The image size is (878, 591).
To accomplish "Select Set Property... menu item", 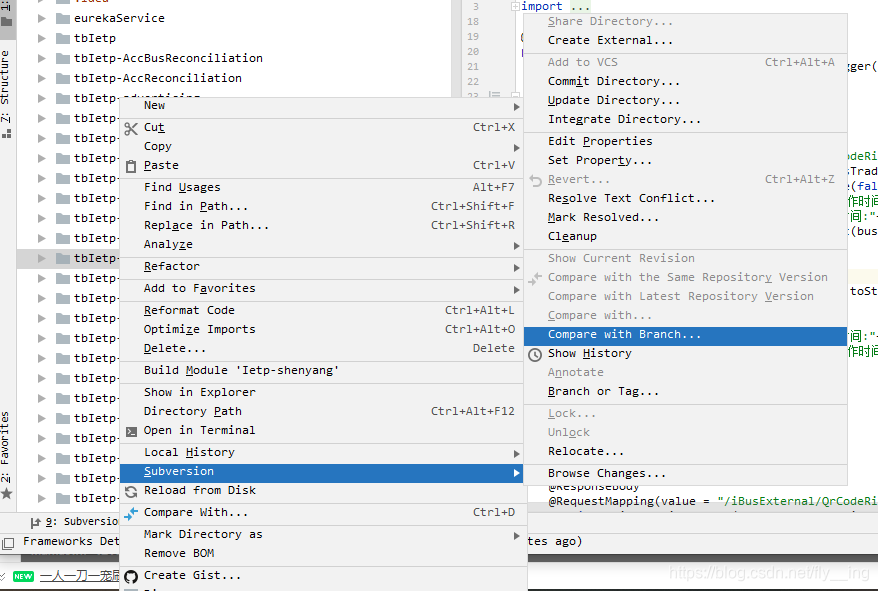I will [685, 161].
